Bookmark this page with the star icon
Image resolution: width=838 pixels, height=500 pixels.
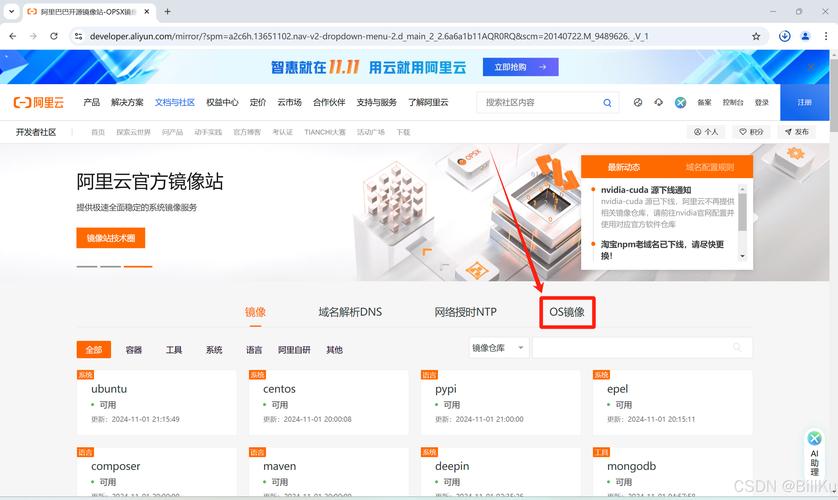(x=756, y=36)
